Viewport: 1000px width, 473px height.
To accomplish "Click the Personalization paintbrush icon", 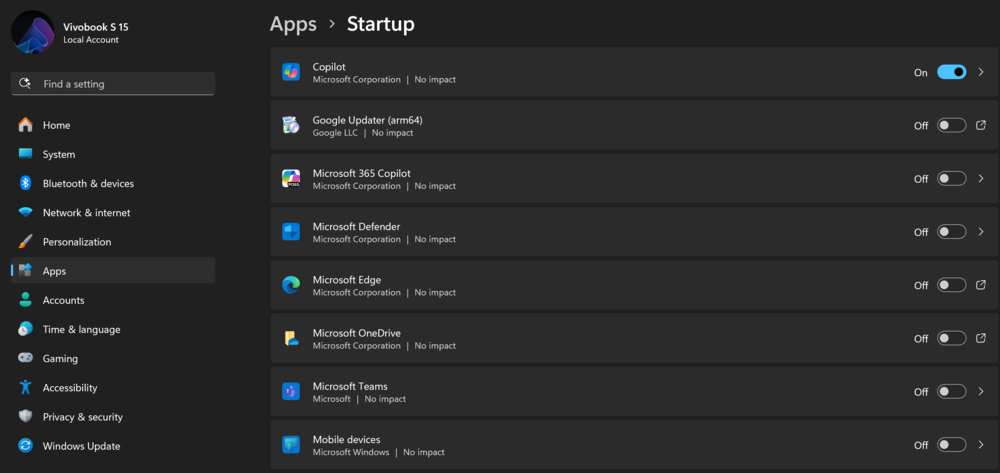I will click(26, 242).
